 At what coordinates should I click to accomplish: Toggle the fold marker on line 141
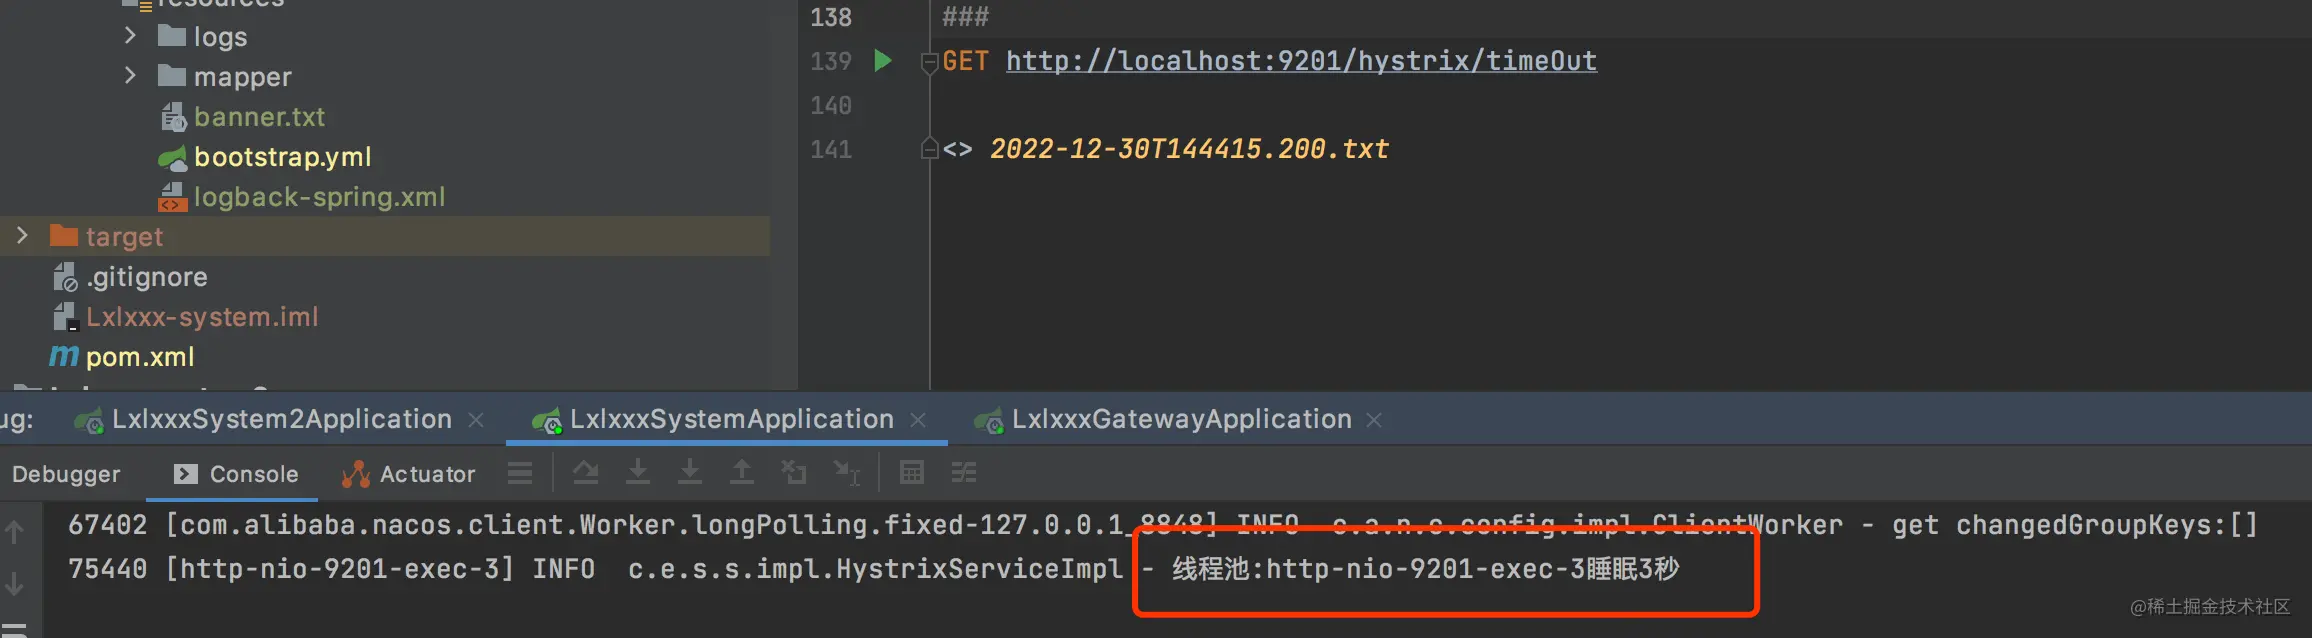tap(928, 149)
